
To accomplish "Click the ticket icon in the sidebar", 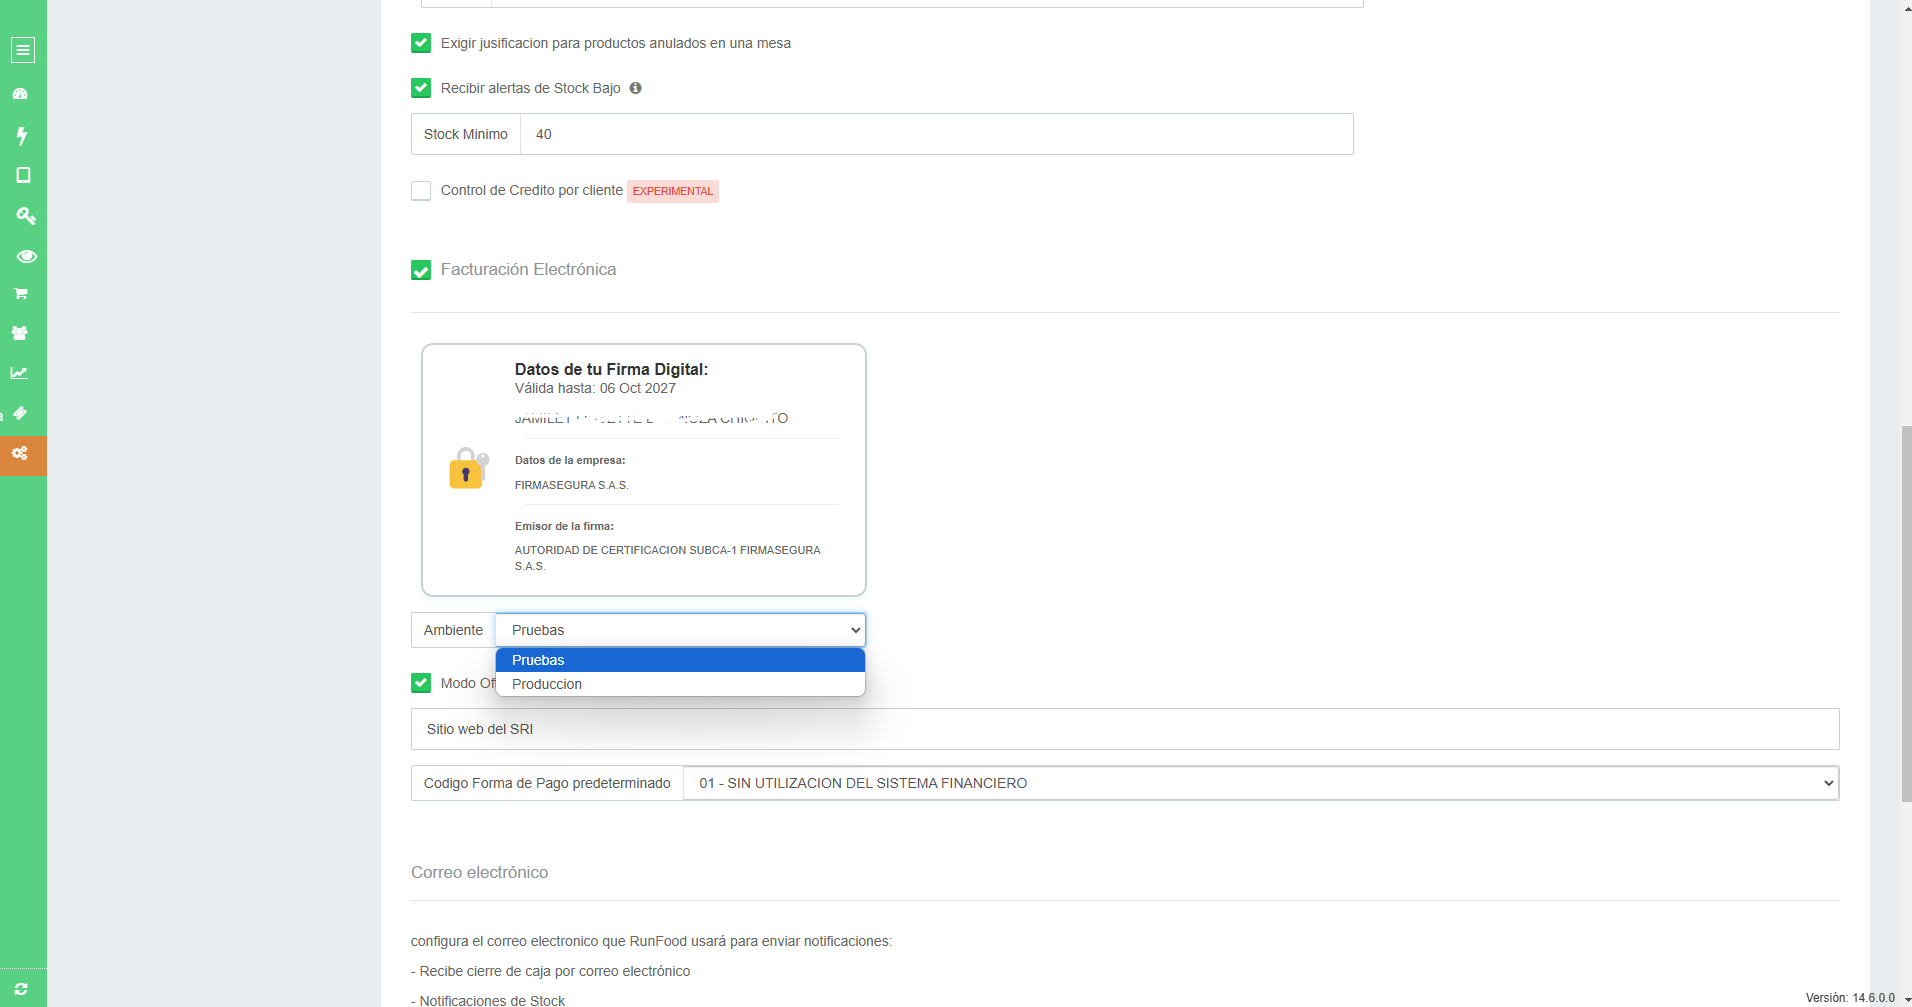I will pyautogui.click(x=20, y=413).
